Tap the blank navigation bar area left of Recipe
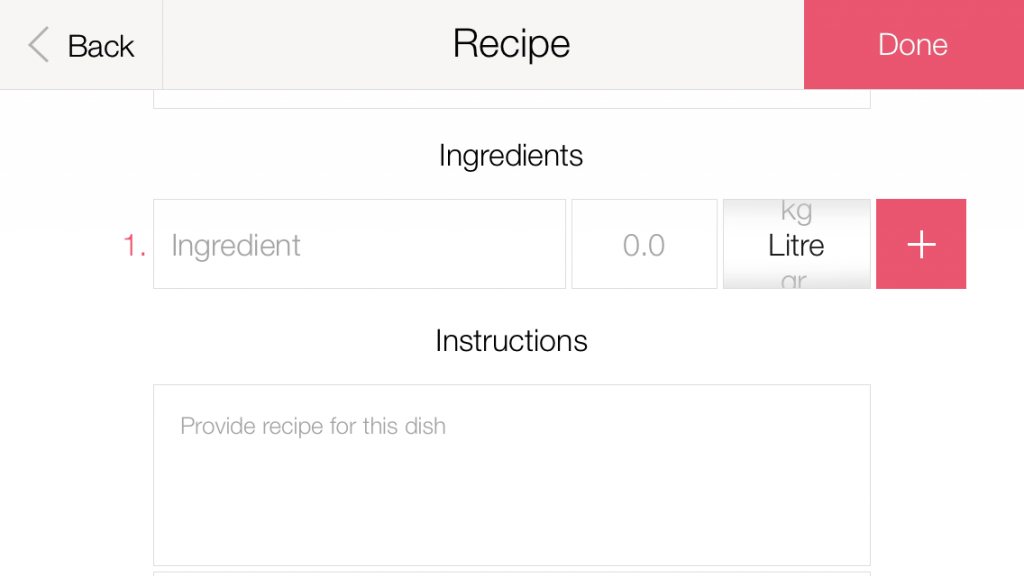 tap(300, 45)
